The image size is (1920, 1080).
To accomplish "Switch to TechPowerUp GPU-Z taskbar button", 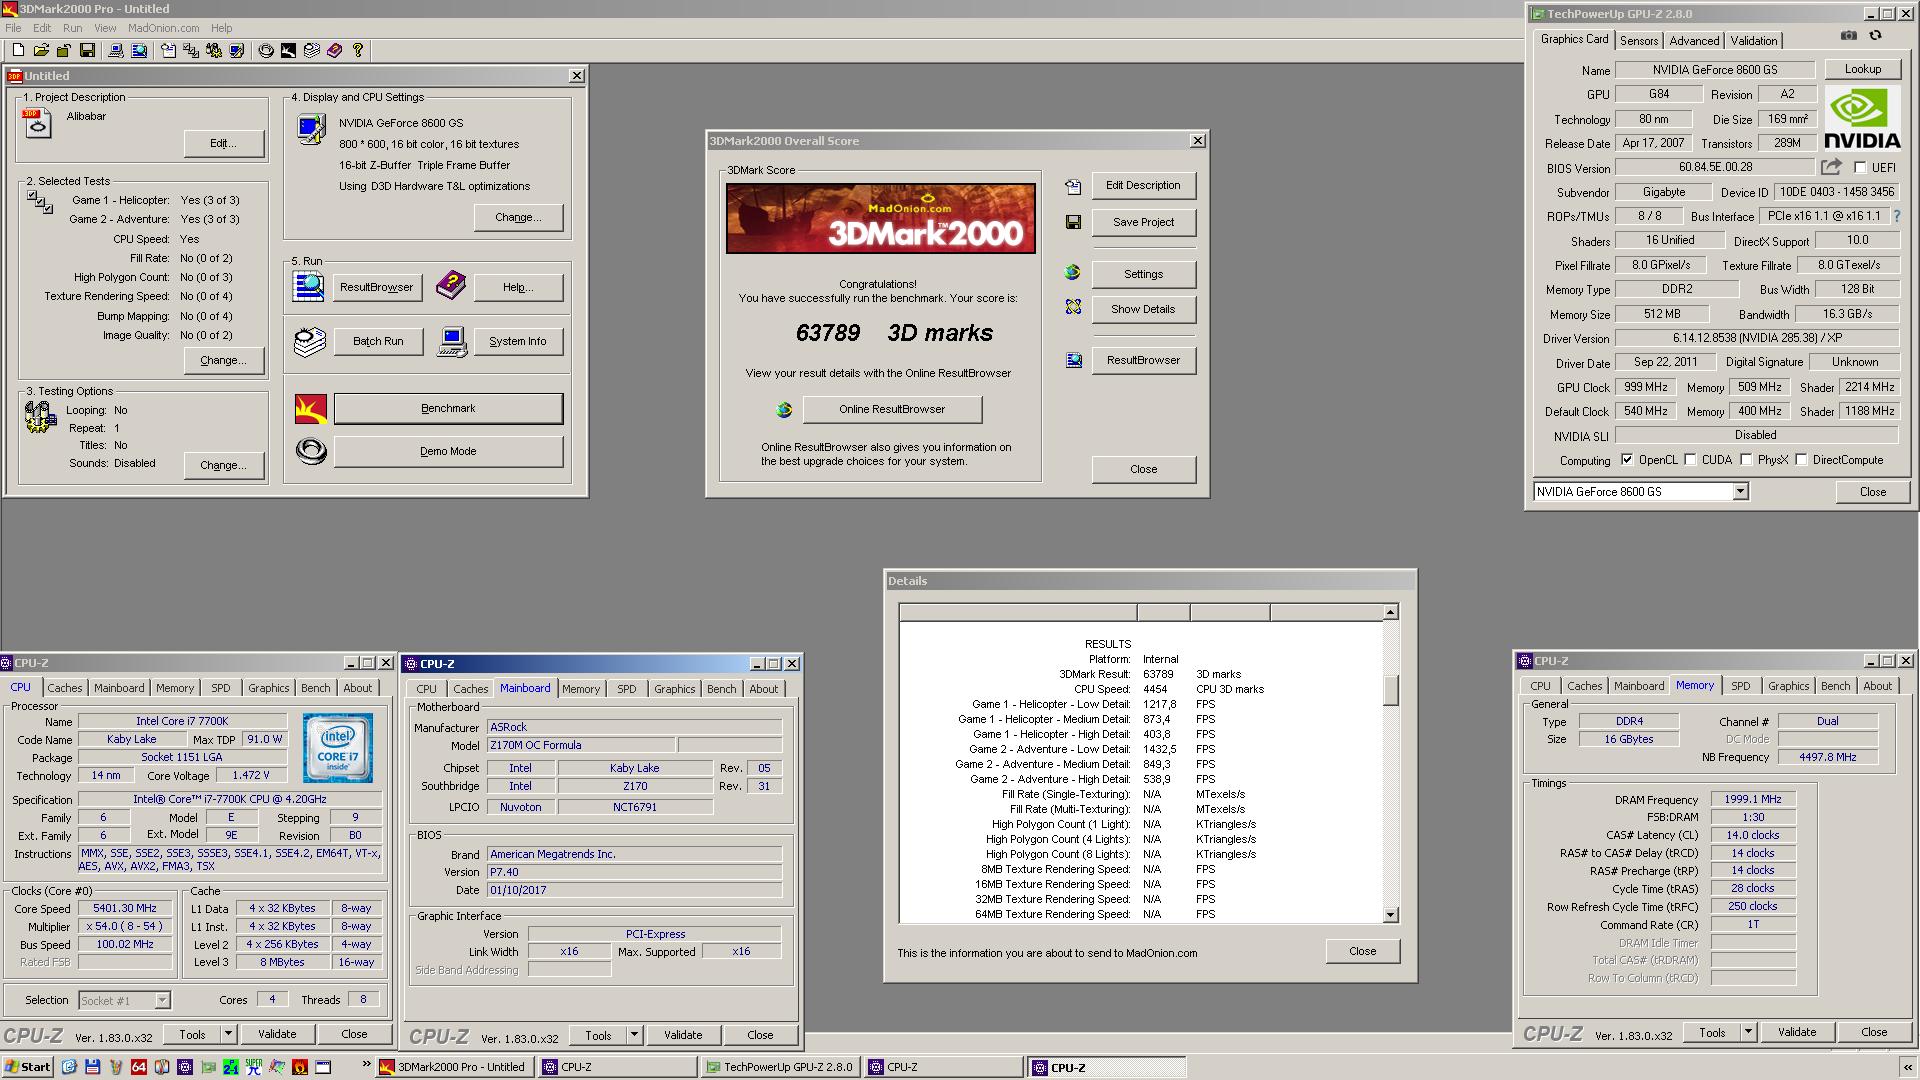I will (x=780, y=1067).
